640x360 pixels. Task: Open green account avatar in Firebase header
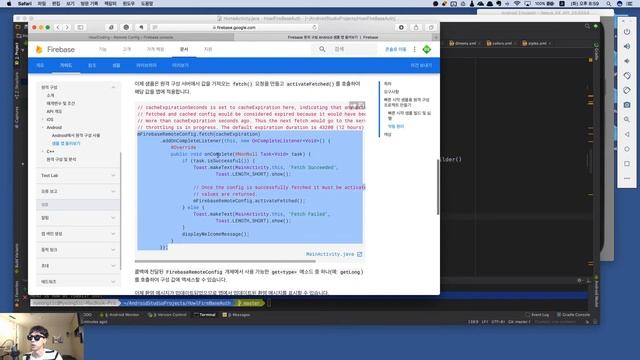pos(427,49)
